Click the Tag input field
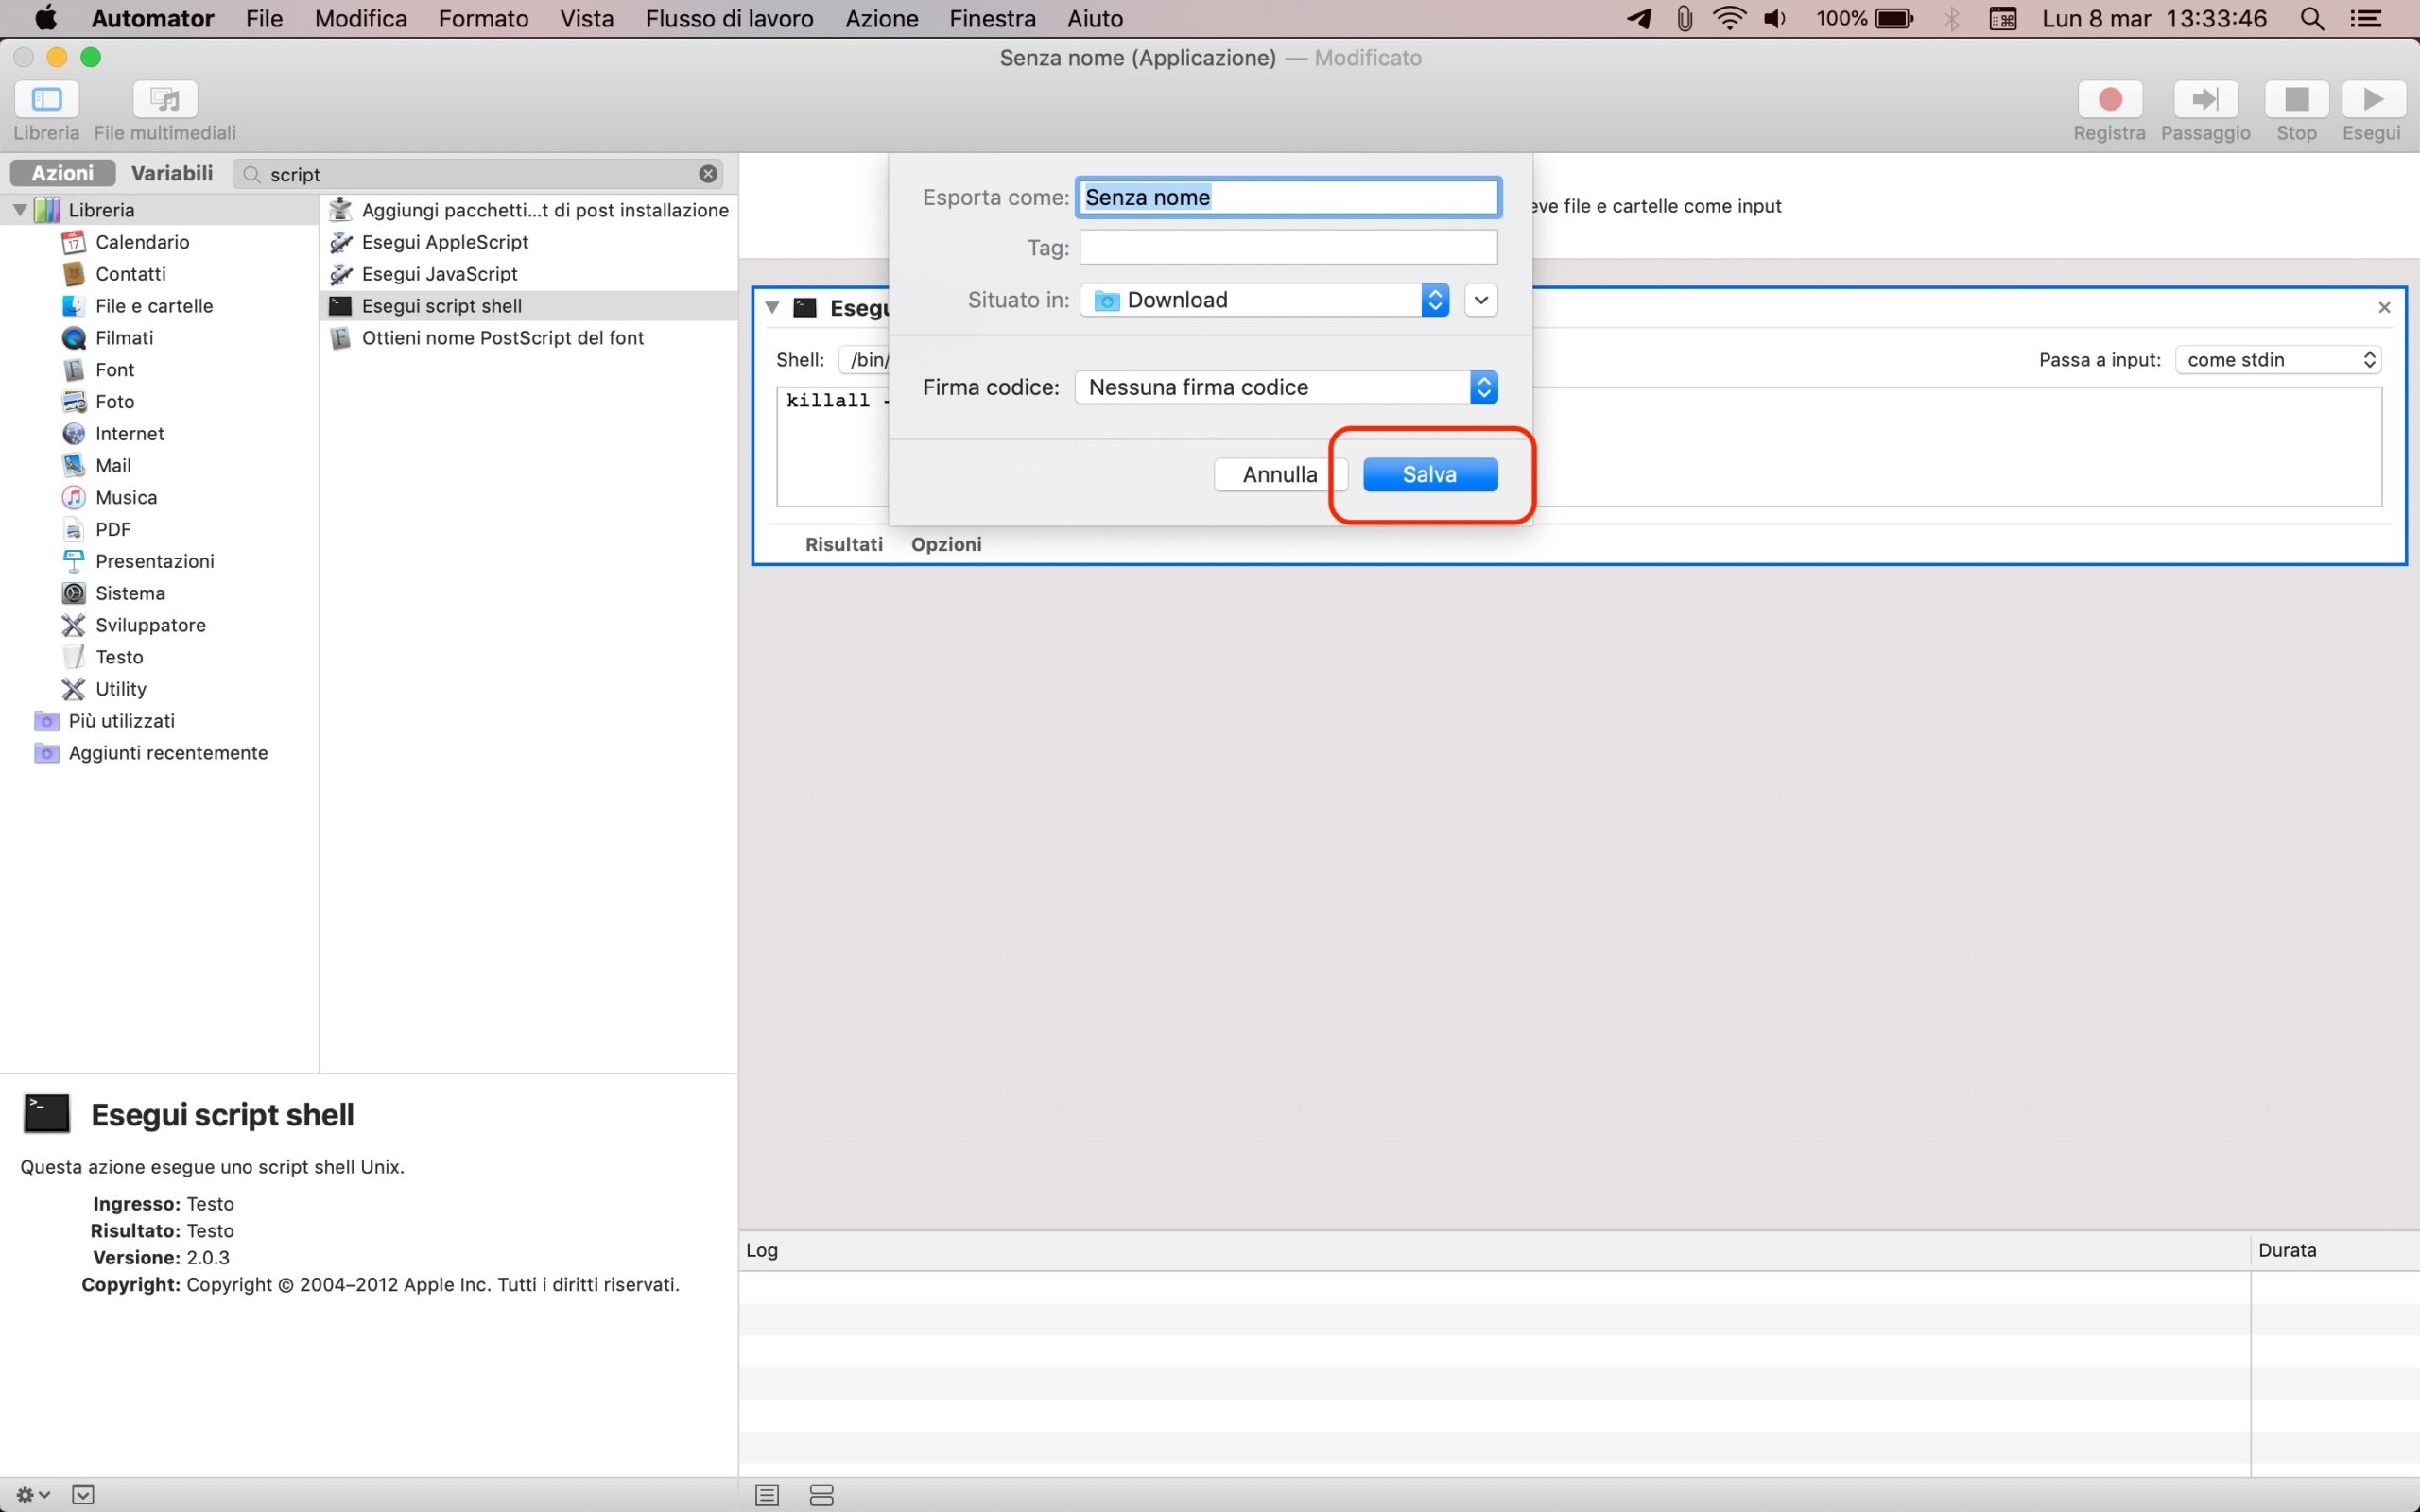The width and height of the screenshot is (2420, 1512). pyautogui.click(x=1288, y=247)
